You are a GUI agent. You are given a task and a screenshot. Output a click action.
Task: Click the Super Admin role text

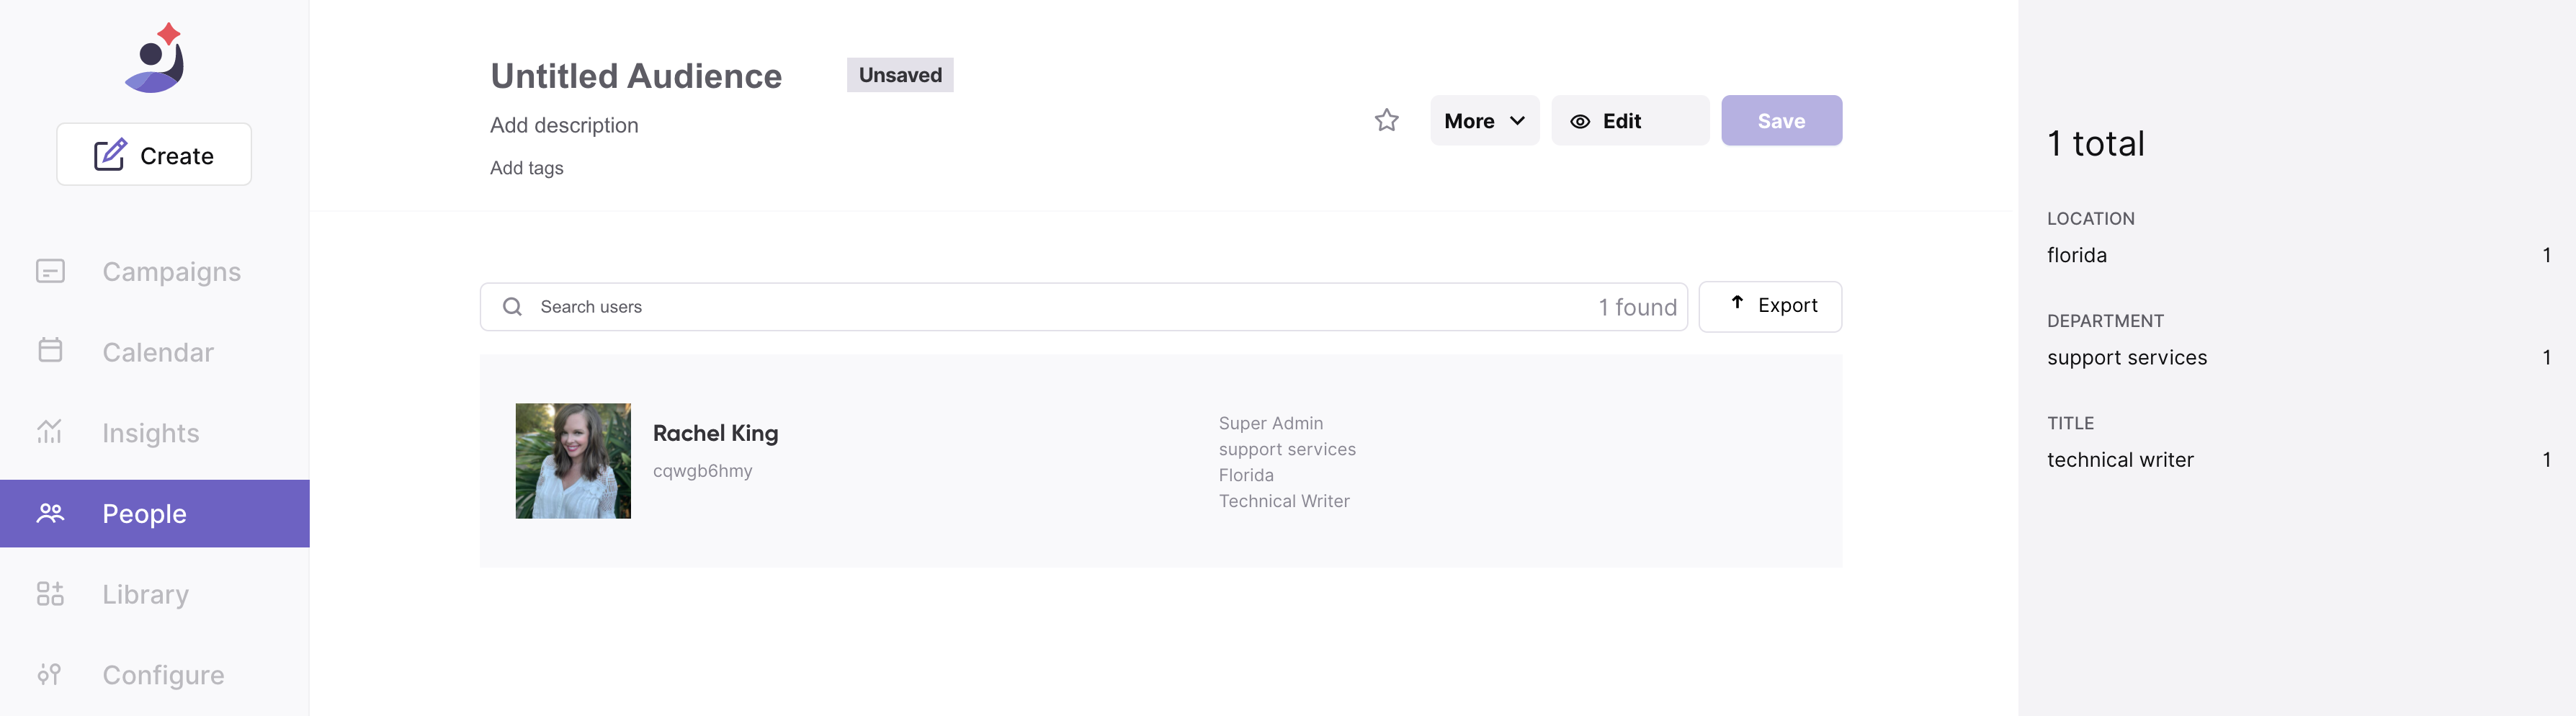1270,423
